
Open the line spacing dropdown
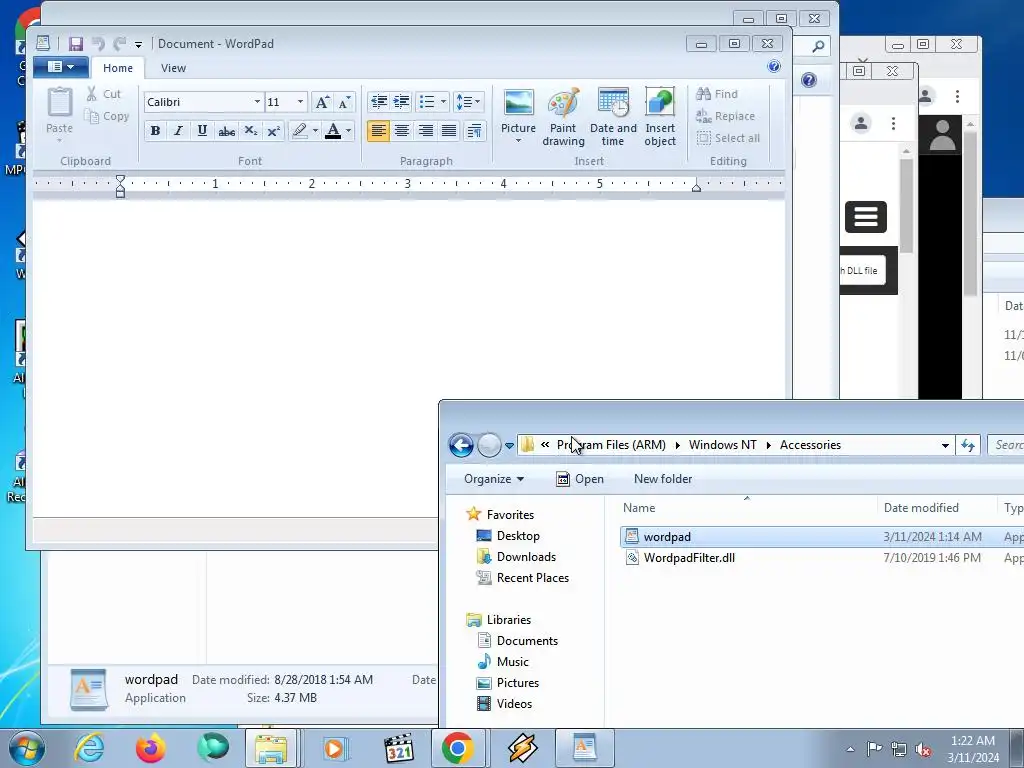coord(468,102)
